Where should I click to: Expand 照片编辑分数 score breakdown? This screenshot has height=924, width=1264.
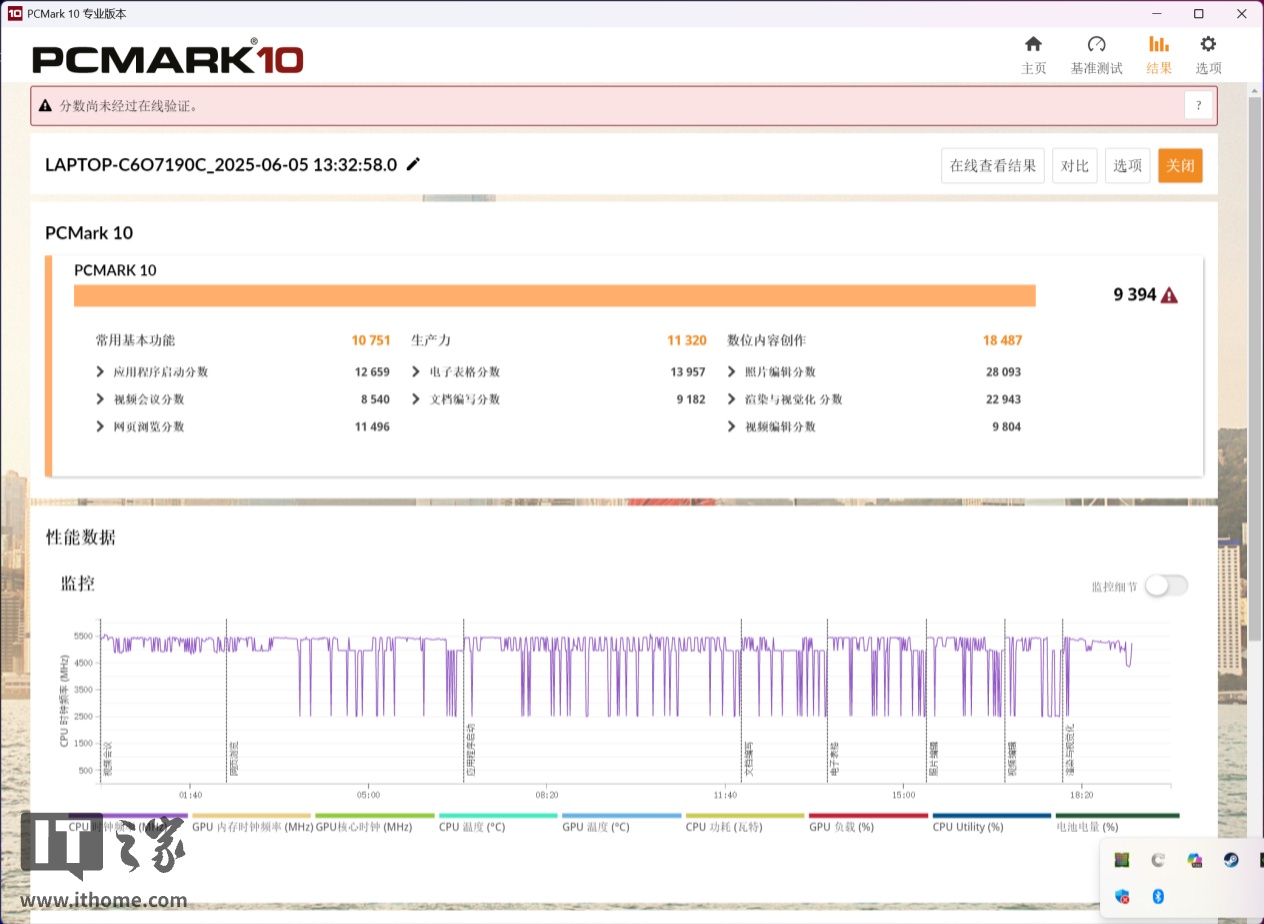(732, 372)
